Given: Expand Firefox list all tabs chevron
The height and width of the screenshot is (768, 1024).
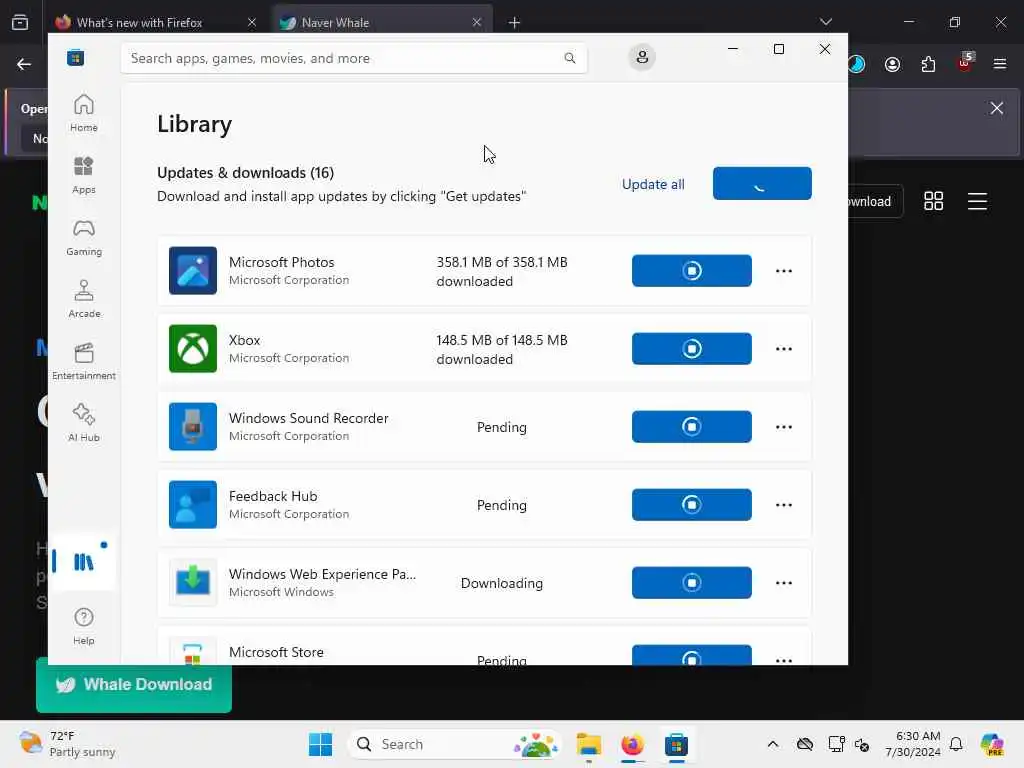Looking at the screenshot, I should click(x=825, y=22).
